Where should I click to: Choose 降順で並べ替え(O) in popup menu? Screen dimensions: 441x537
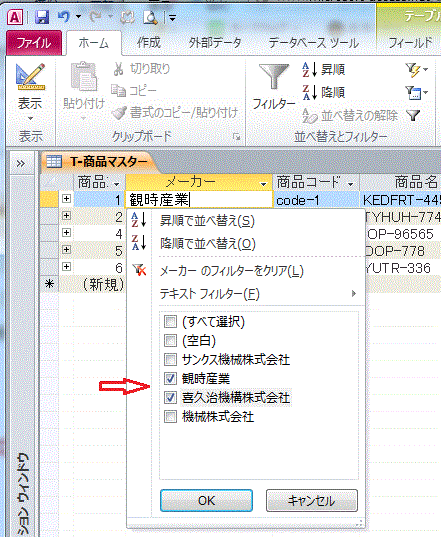click(x=208, y=244)
